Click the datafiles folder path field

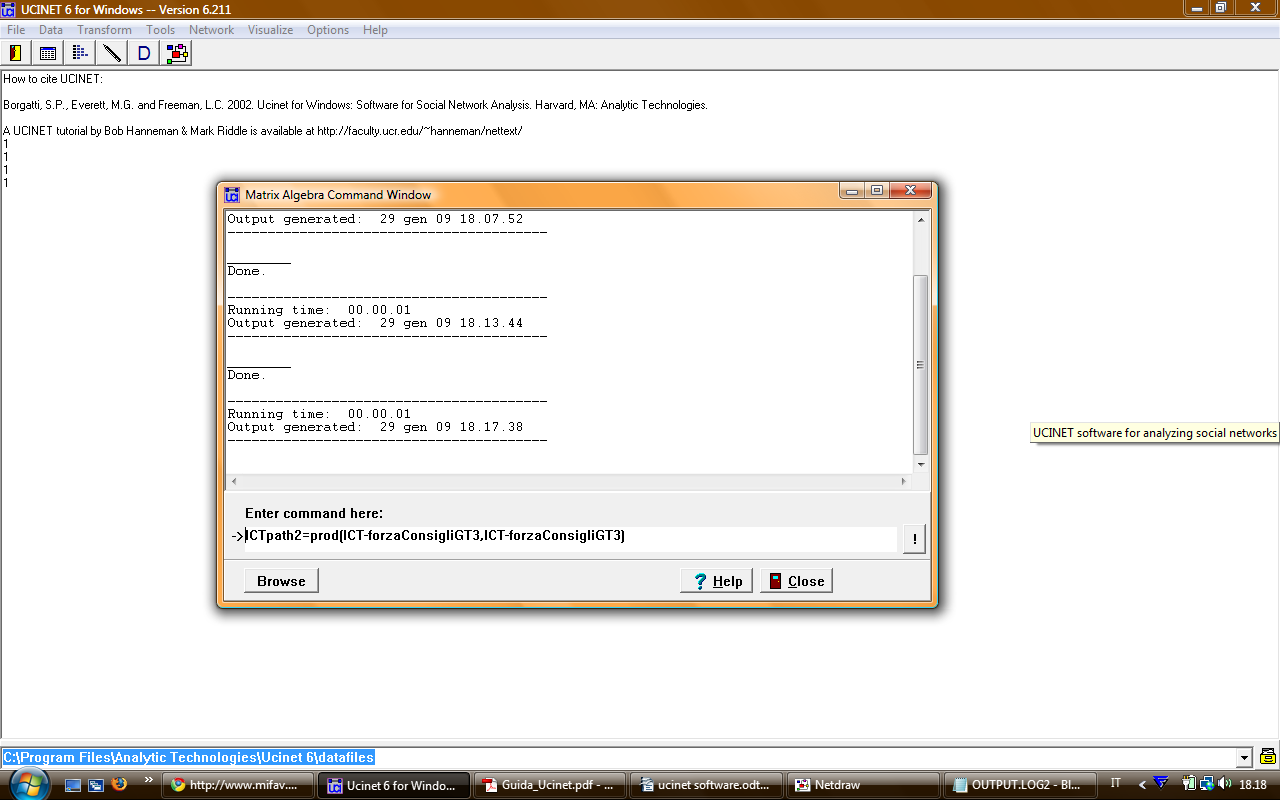pyautogui.click(x=619, y=758)
